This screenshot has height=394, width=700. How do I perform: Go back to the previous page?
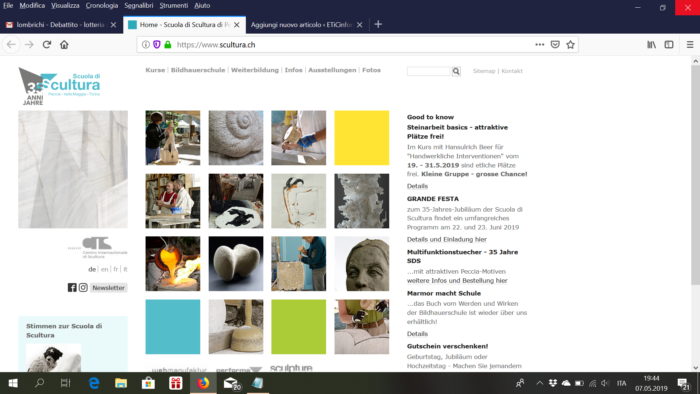[x=11, y=45]
